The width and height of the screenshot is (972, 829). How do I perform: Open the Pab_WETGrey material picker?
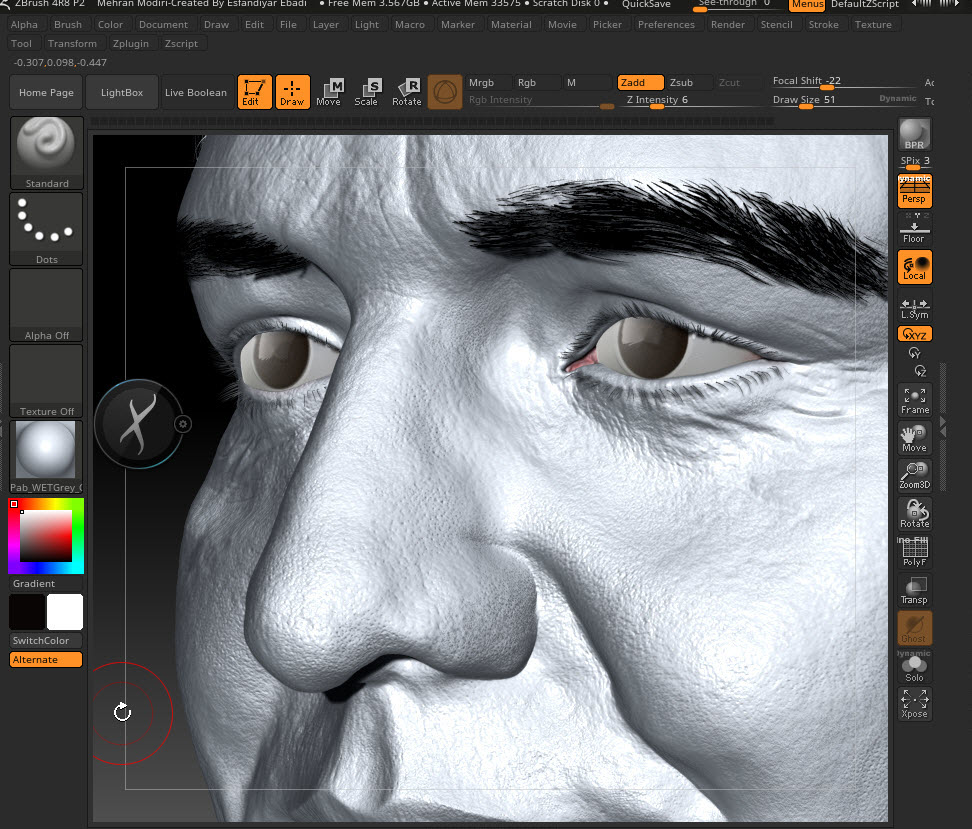coord(46,457)
